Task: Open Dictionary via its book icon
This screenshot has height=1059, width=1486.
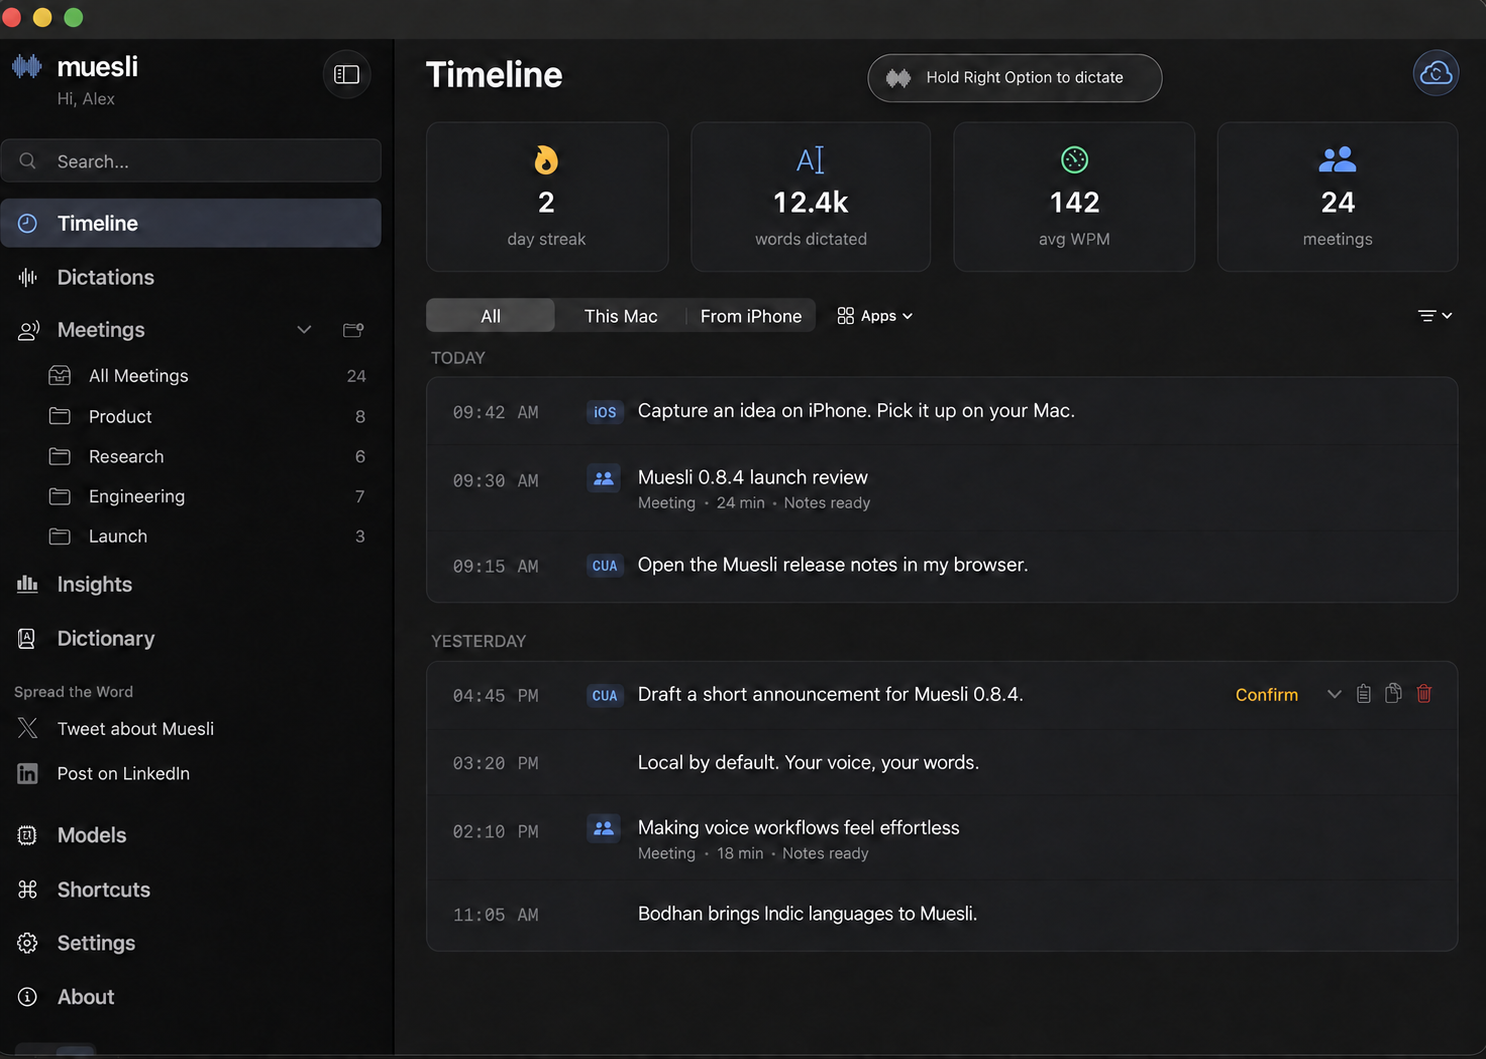Action: [x=28, y=638]
